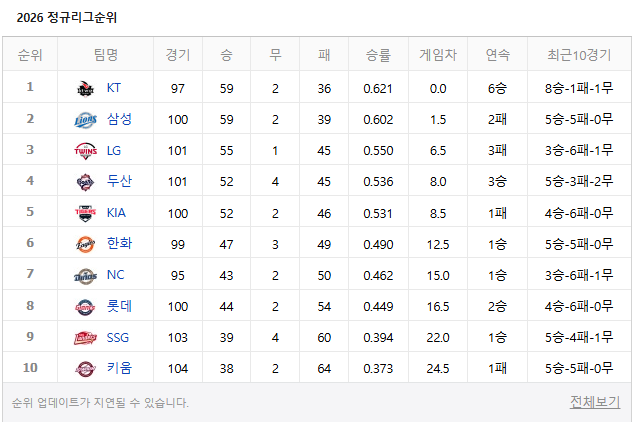Select the 두산 team link

[x=119, y=181]
